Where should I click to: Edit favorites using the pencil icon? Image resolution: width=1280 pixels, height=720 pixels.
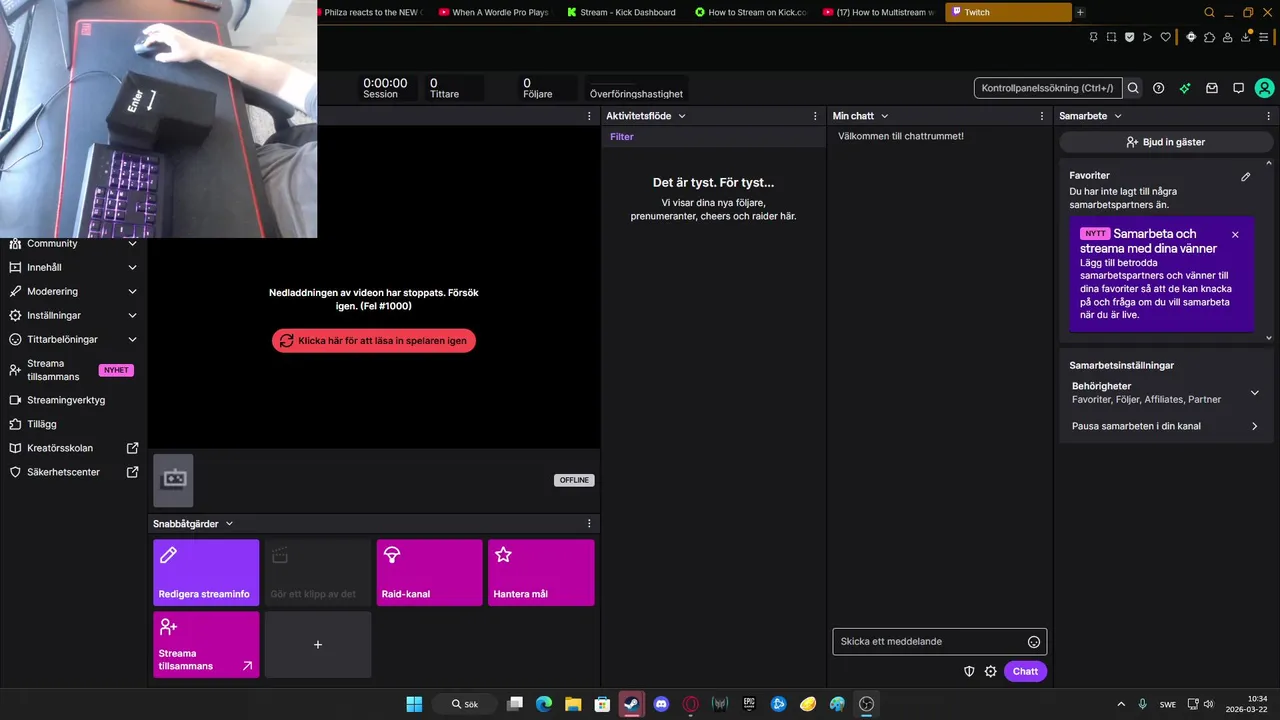point(1246,177)
